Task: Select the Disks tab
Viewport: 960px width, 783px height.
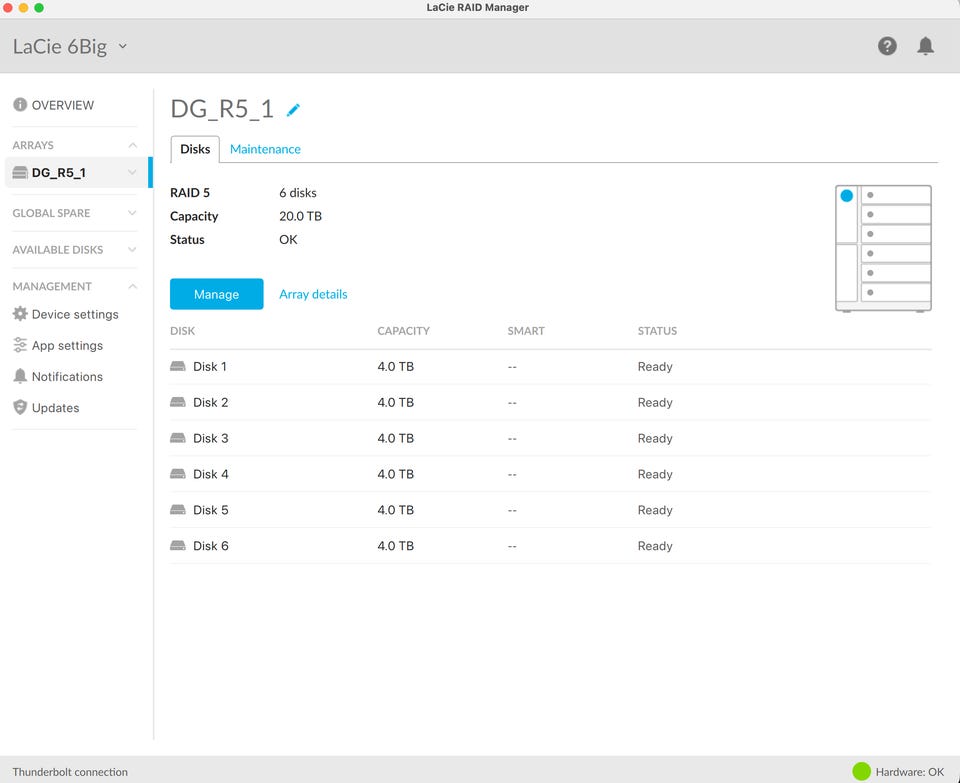Action: (x=195, y=149)
